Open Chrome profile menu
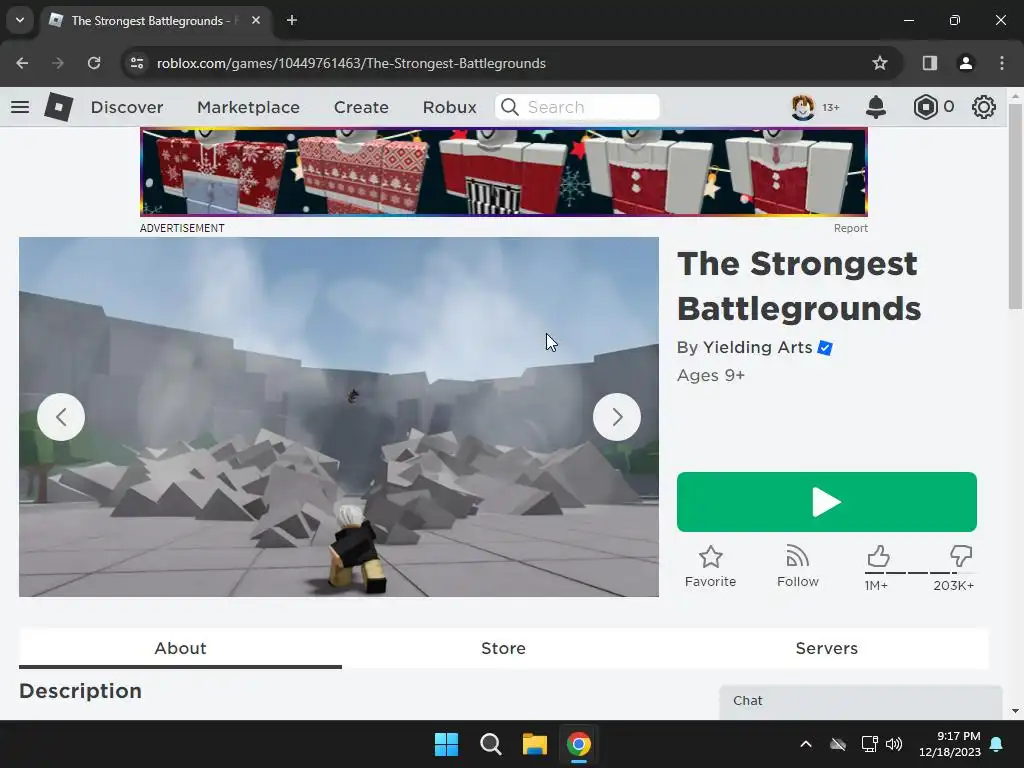 point(965,63)
